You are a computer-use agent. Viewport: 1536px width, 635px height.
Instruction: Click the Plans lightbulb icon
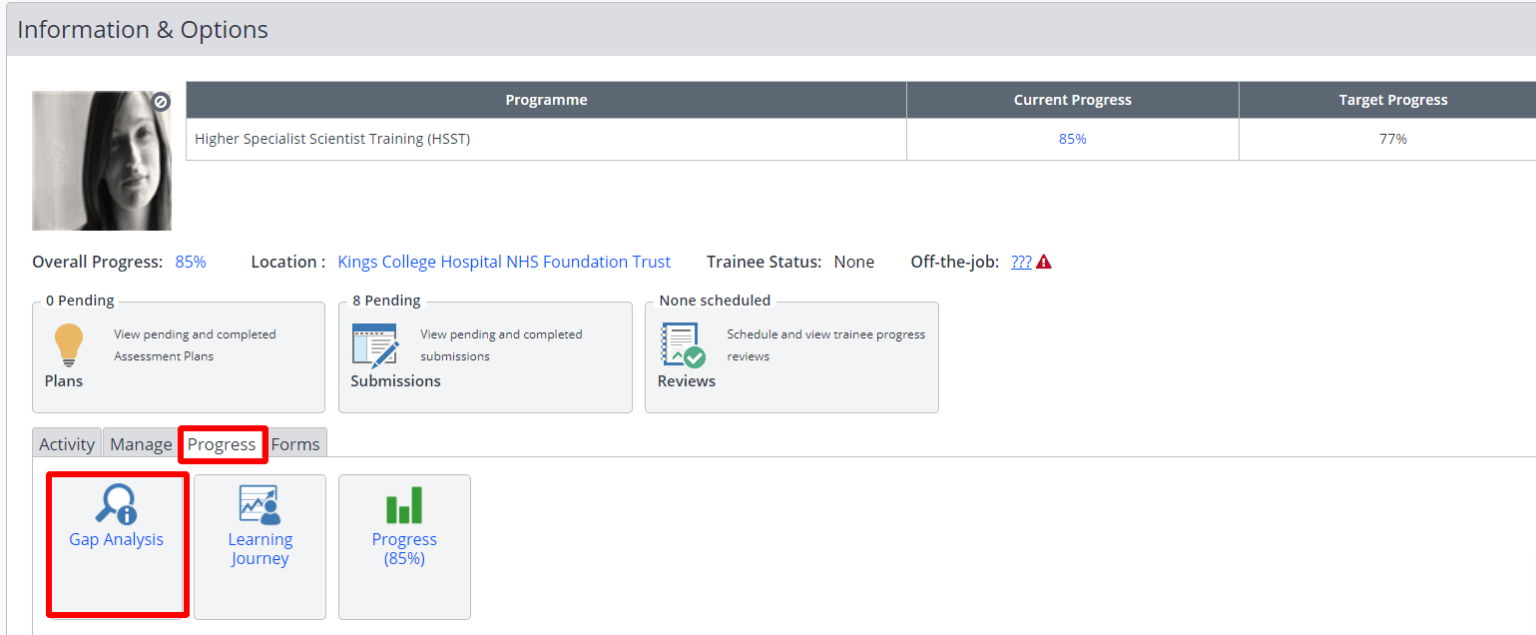[x=68, y=345]
